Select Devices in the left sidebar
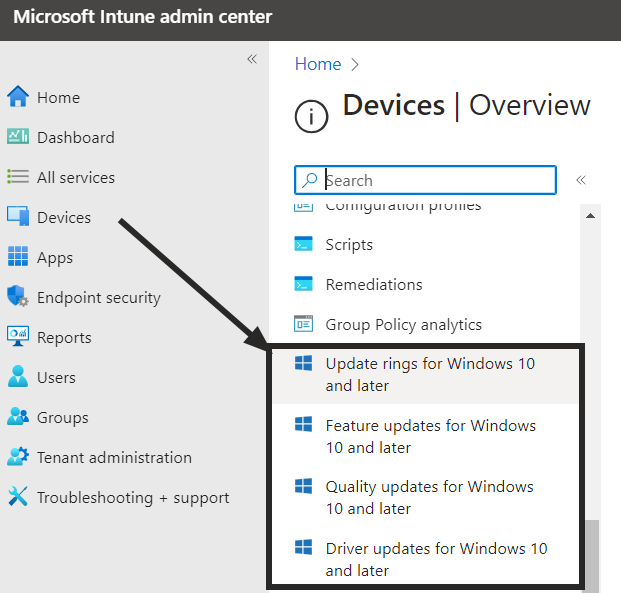The width and height of the screenshot is (621, 593). (64, 217)
